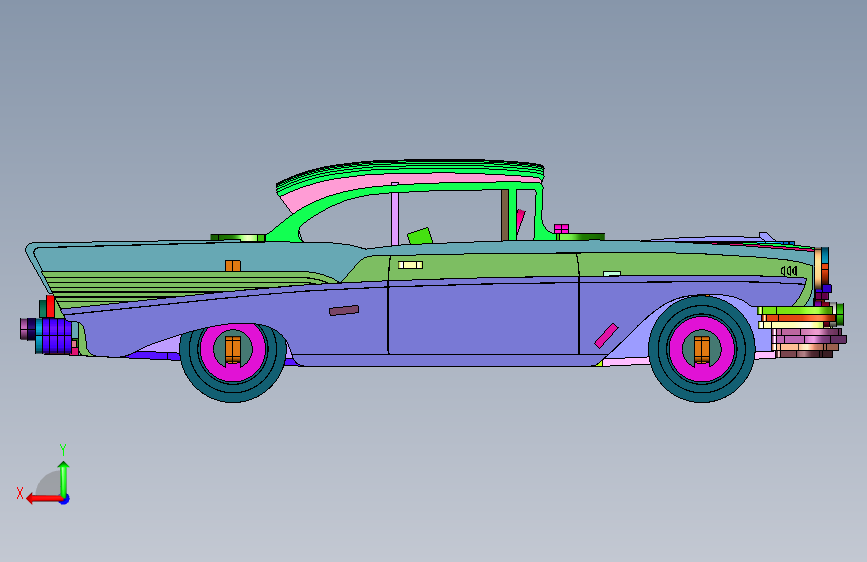
Task: Click the blue Z axis dot on the triad
Action: pyautogui.click(x=65, y=500)
